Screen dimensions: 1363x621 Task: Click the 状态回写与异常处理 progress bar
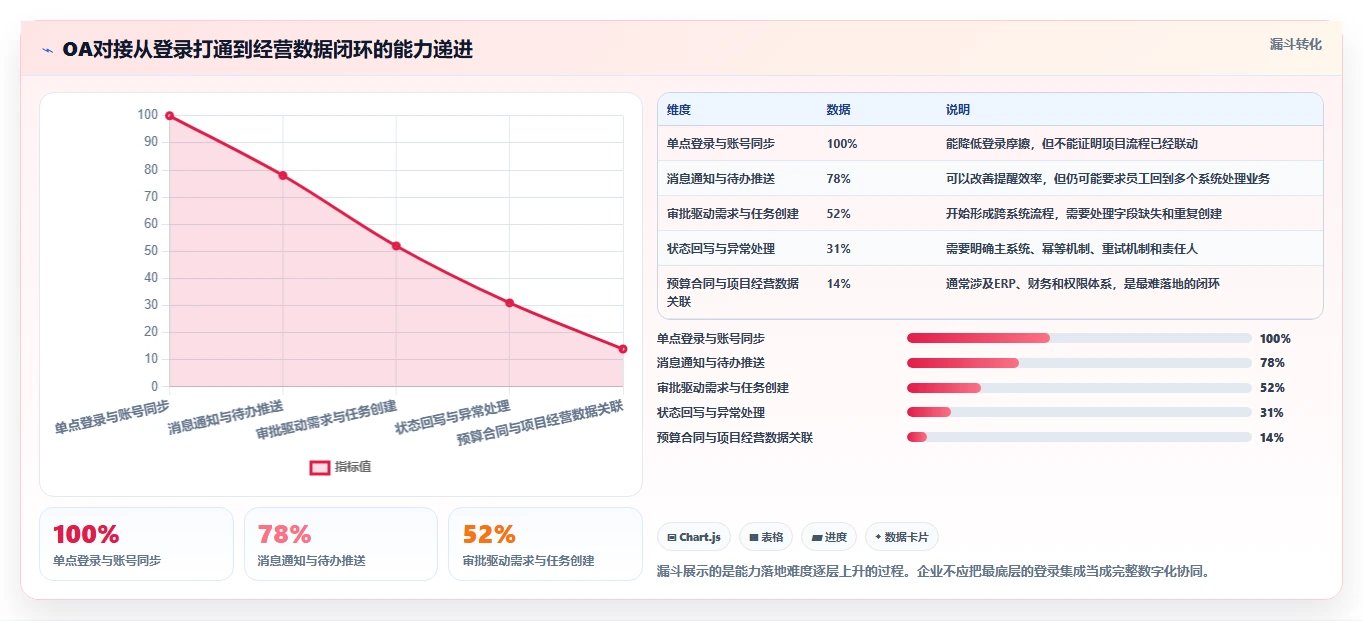click(1079, 412)
